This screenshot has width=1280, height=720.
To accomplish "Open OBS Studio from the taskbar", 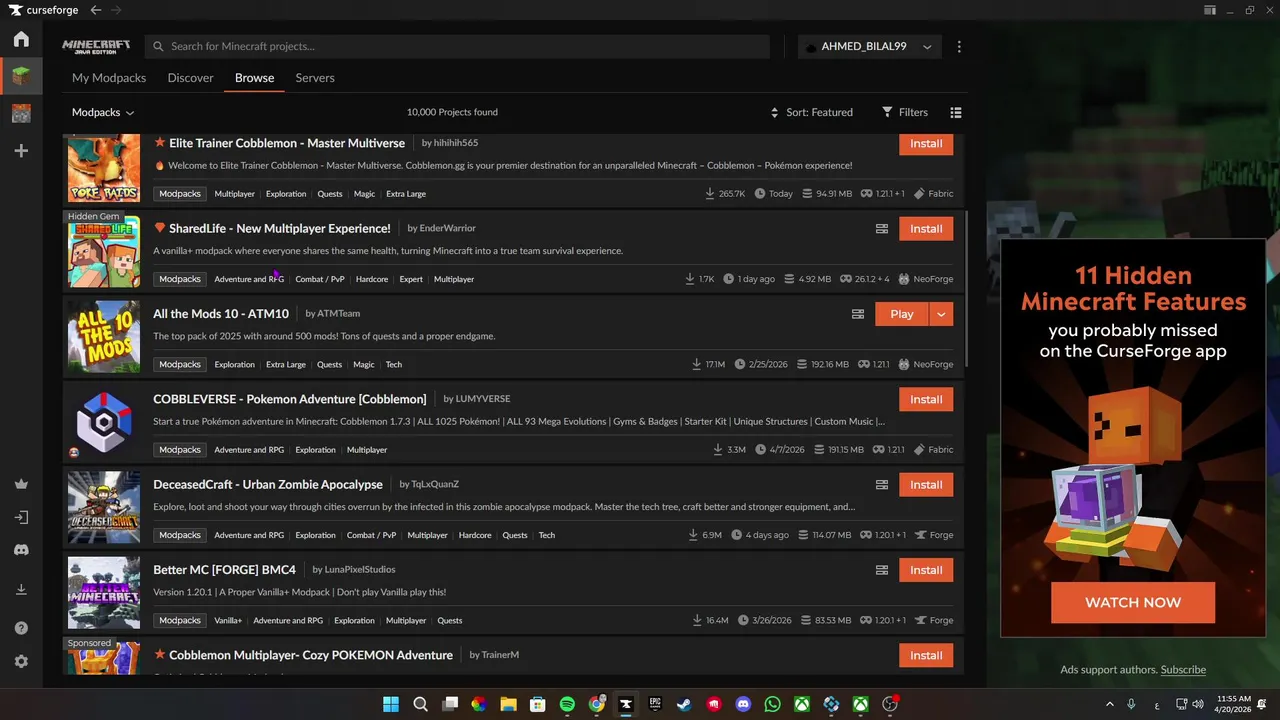I will click(890, 704).
